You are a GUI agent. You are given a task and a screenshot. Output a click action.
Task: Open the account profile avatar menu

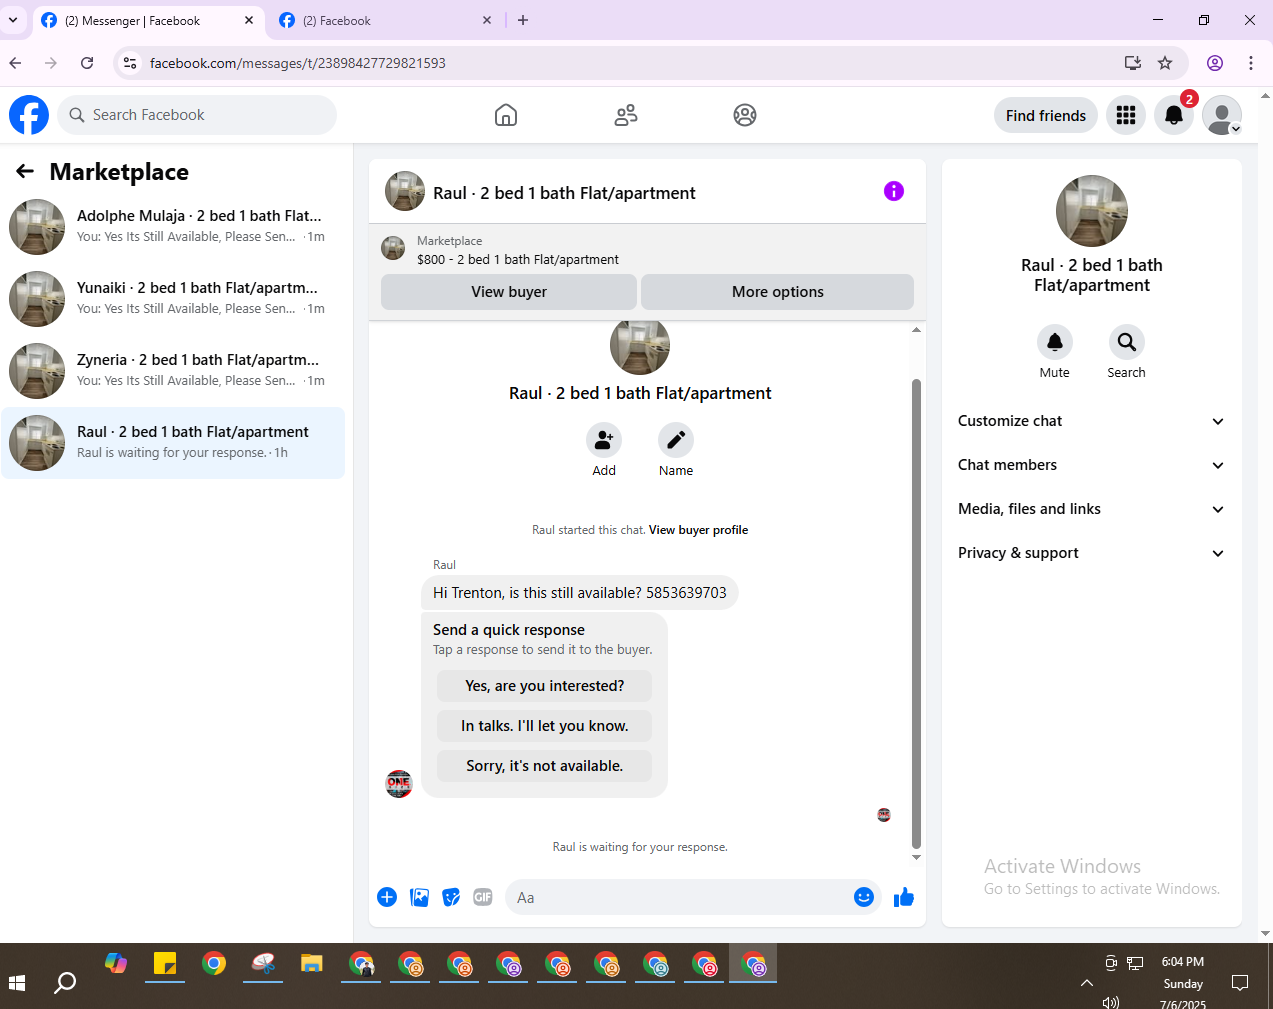coord(1222,115)
